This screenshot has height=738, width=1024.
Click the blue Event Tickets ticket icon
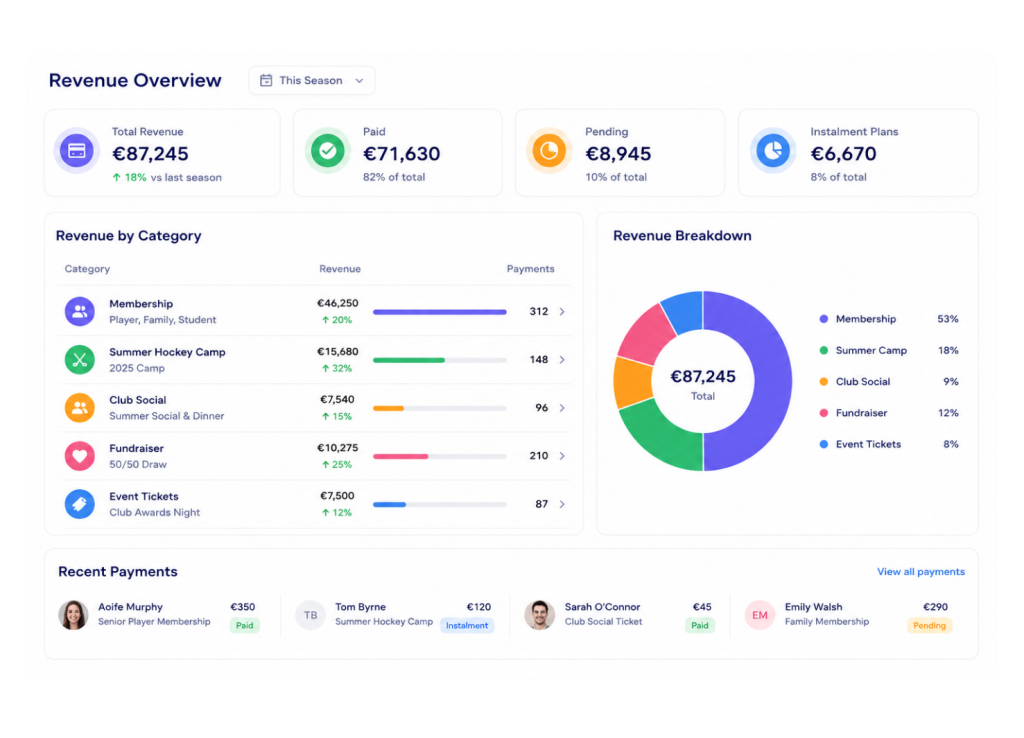80,504
